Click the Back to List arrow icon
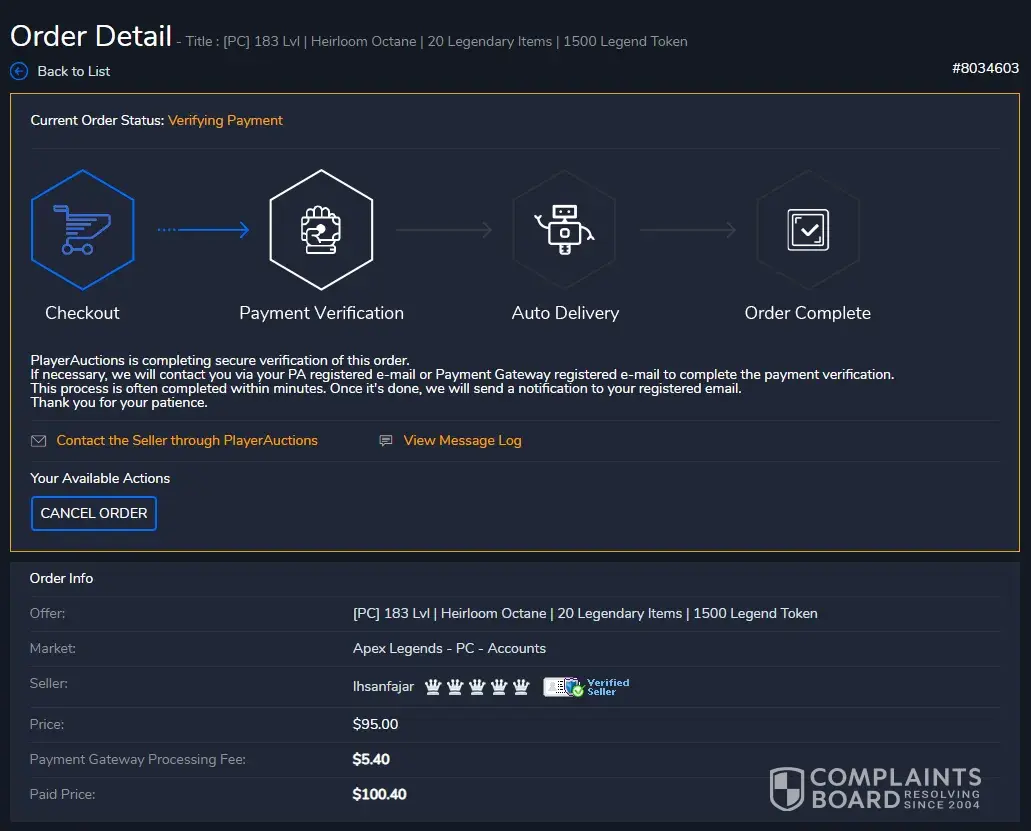This screenshot has width=1031, height=831. 19,71
